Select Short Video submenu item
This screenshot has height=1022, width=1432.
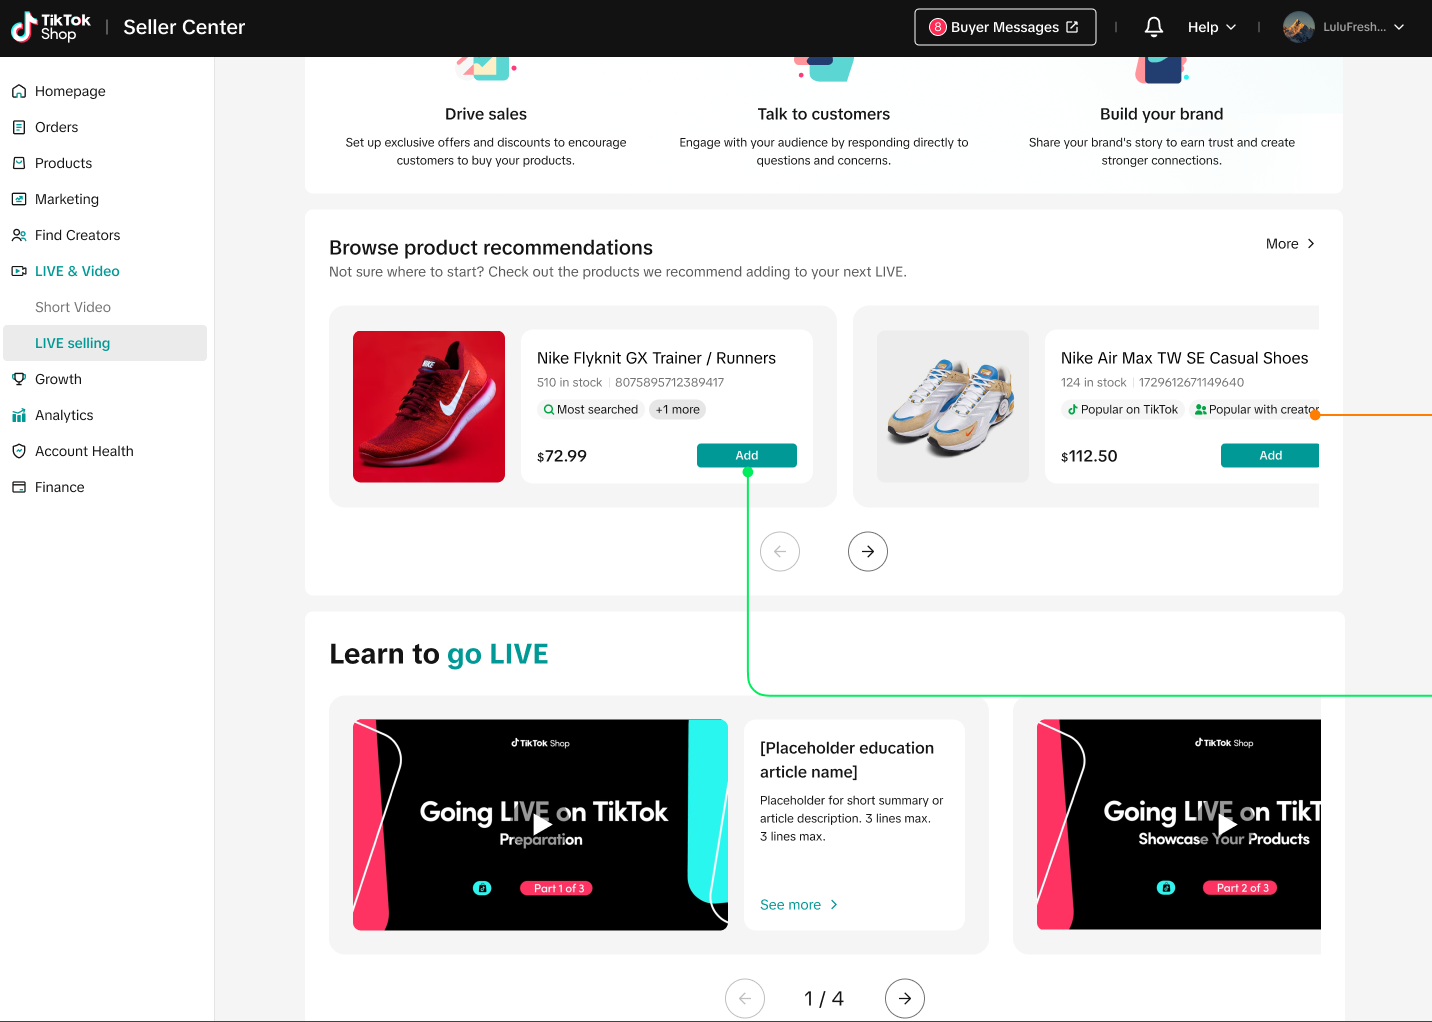click(73, 307)
